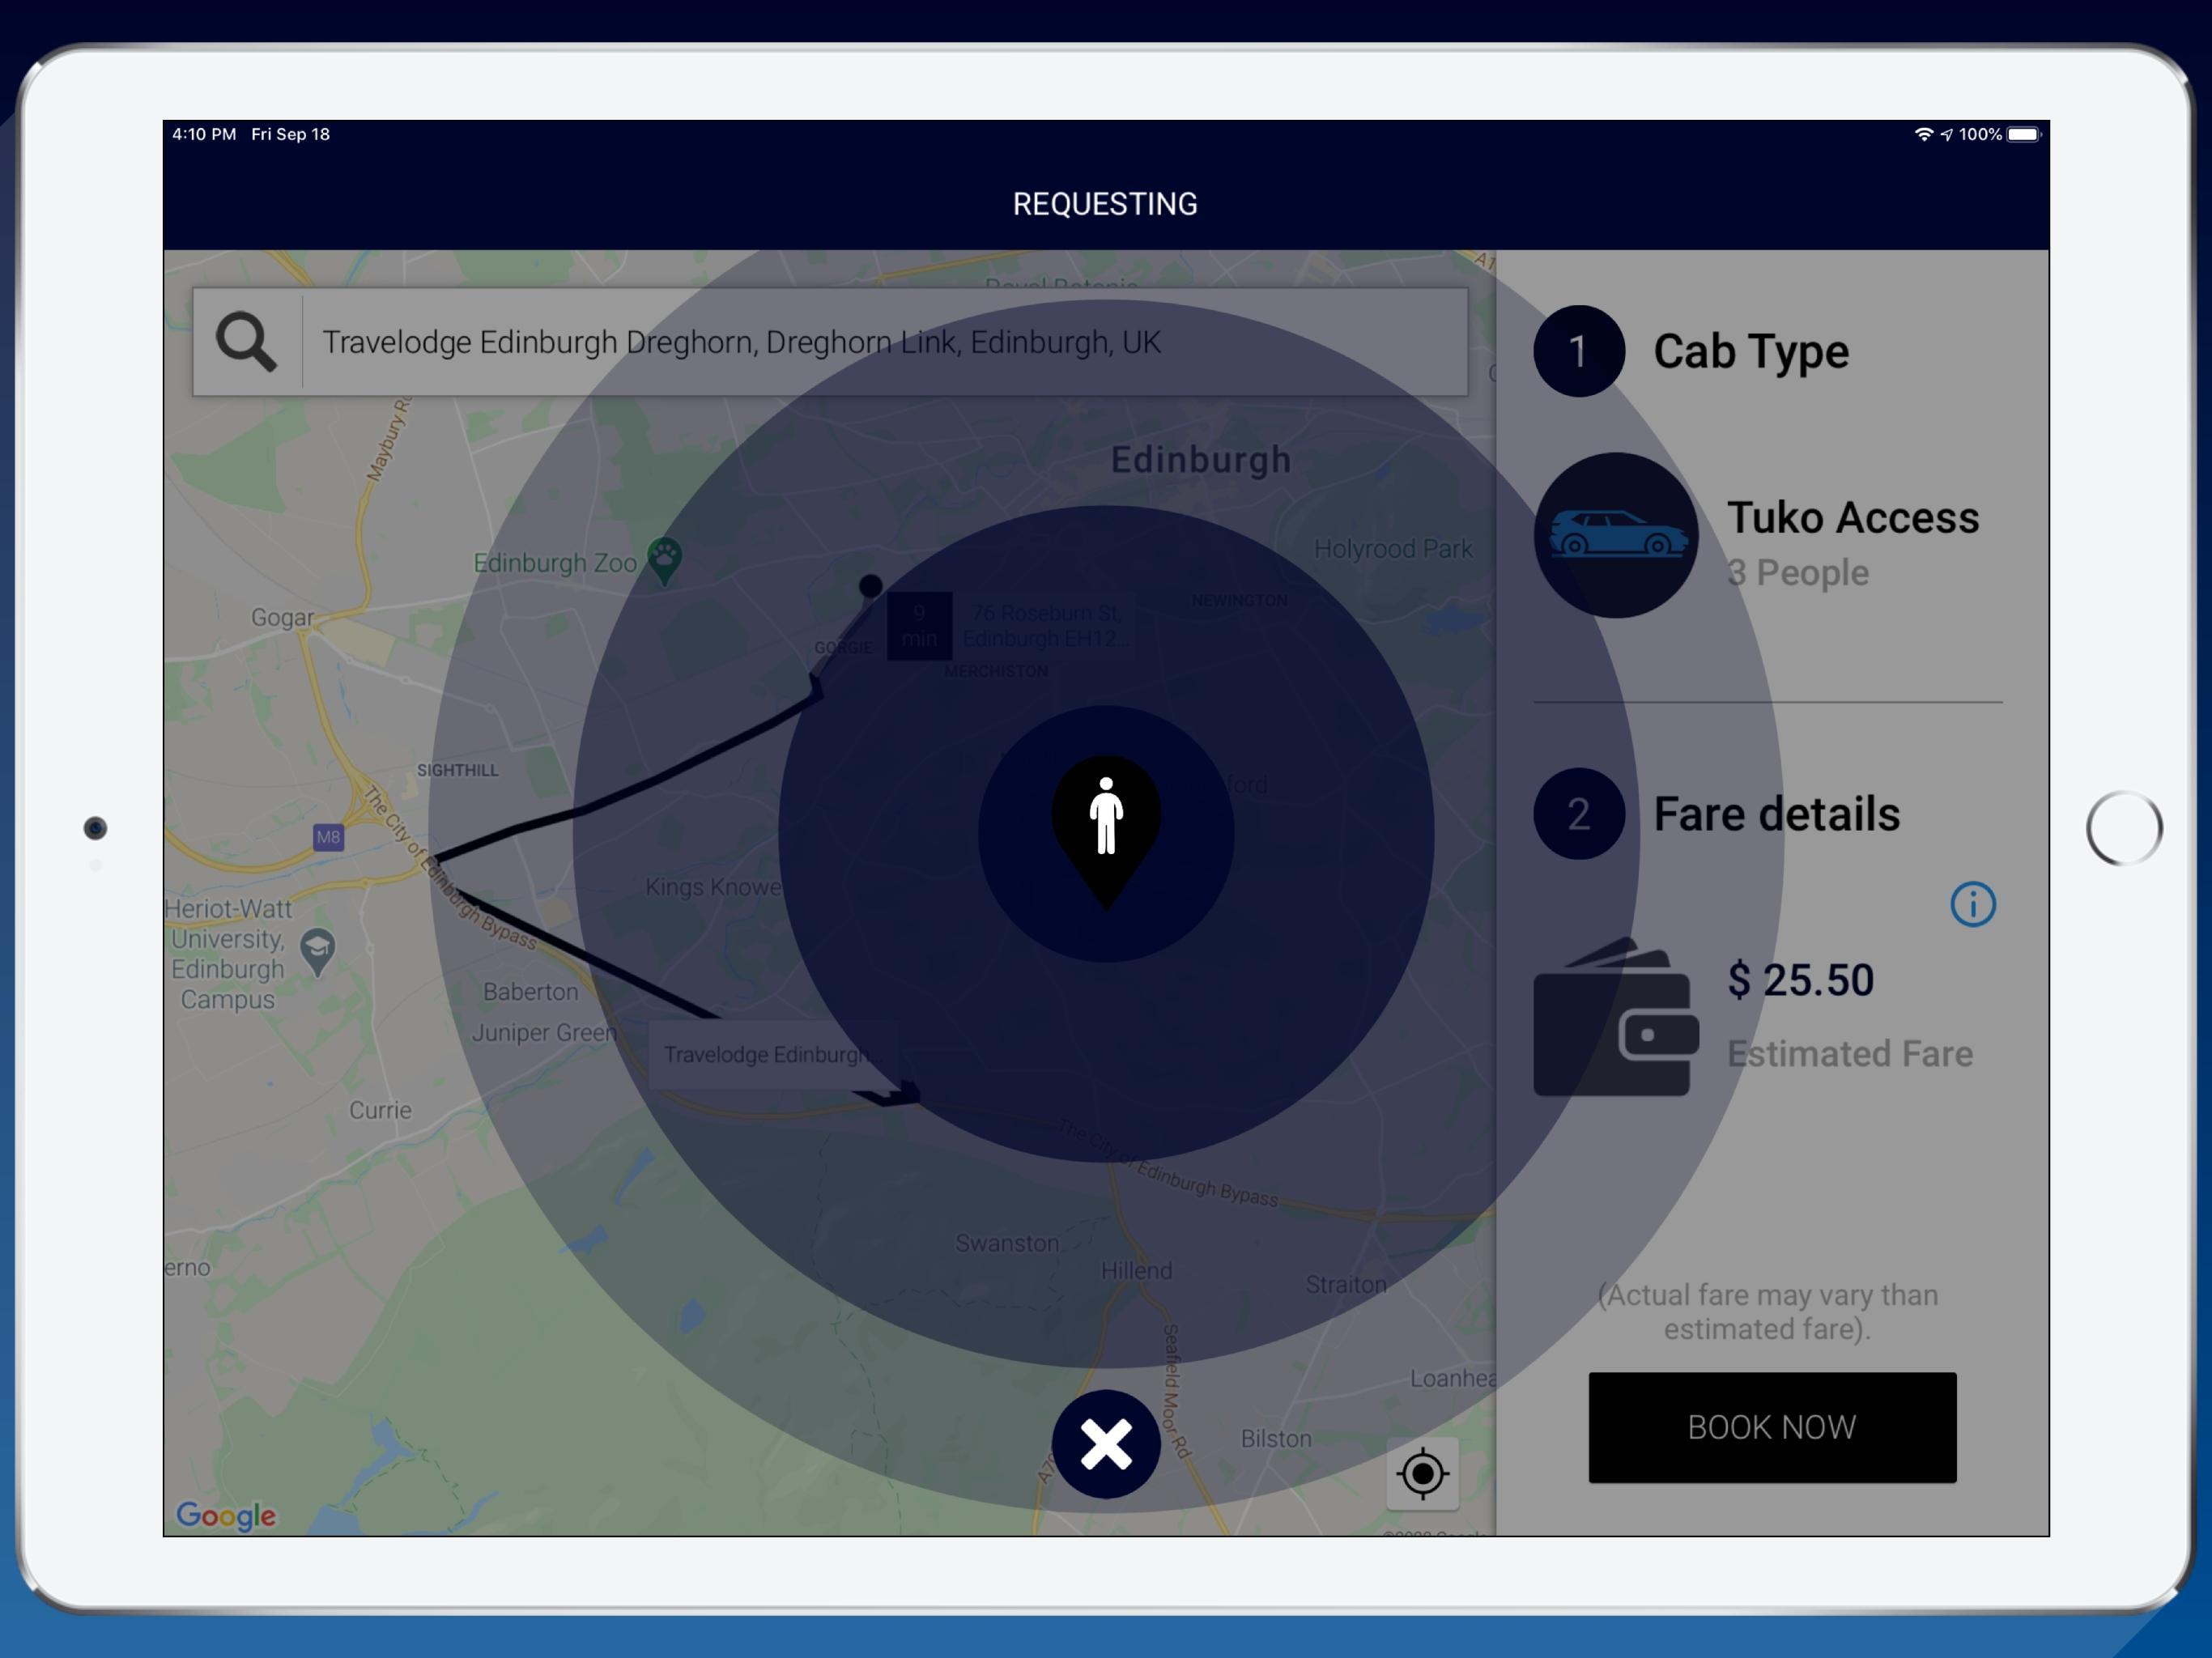Screen dimensions: 2212x1658
Task: Tap the SIGHTHILL map label
Action: 457,770
